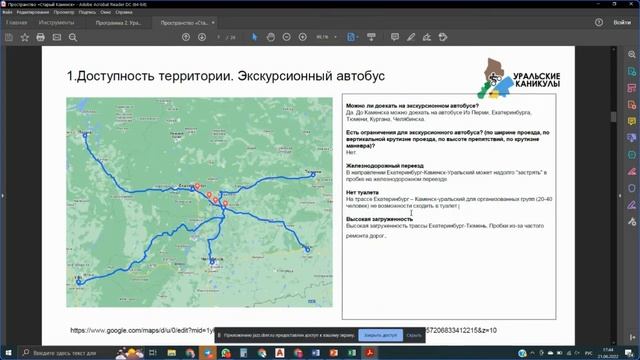Select the hand pan tool
This screenshot has height=360, width=640.
pyautogui.click(x=271, y=37)
